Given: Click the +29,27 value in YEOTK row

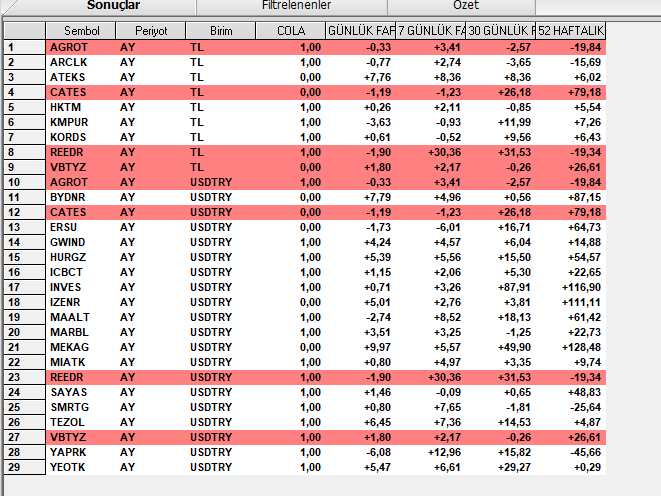Looking at the screenshot, I should click(514, 467).
